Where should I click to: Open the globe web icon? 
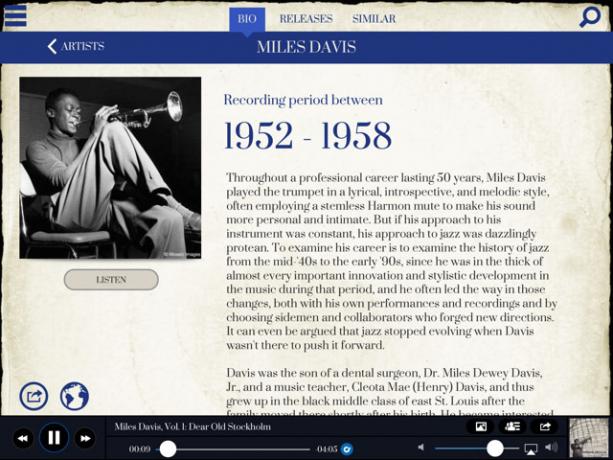(x=74, y=396)
